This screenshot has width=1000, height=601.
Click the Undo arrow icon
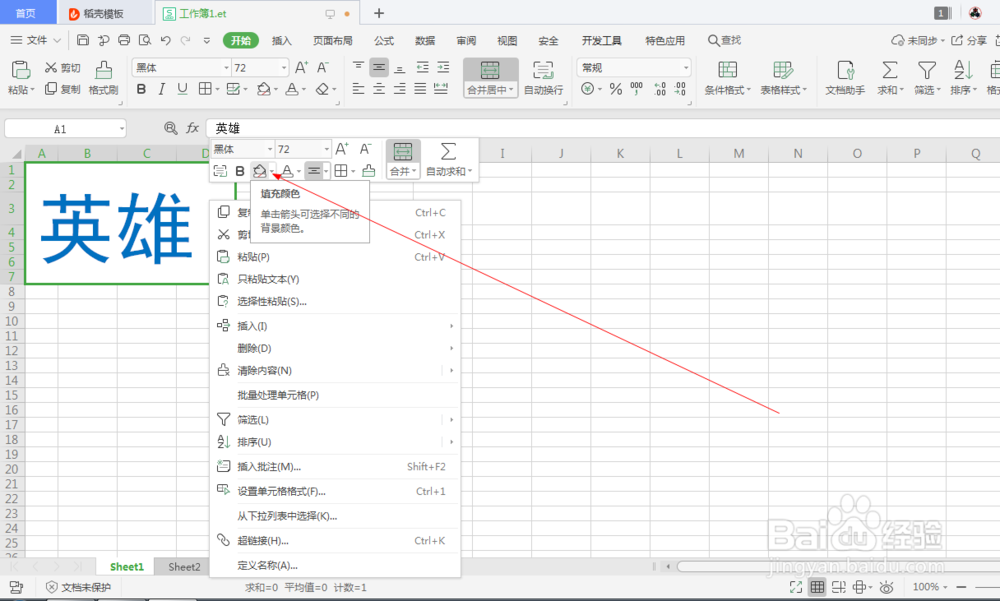tap(166, 40)
